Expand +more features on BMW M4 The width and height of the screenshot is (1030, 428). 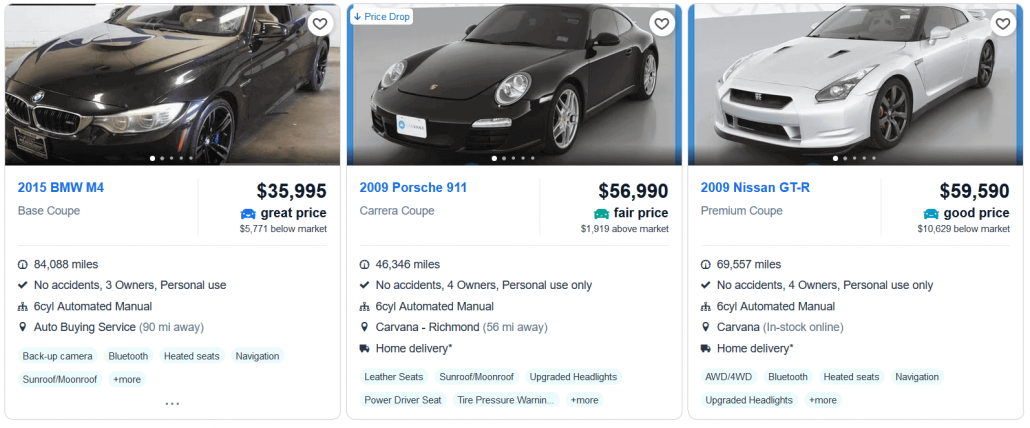[x=127, y=379]
